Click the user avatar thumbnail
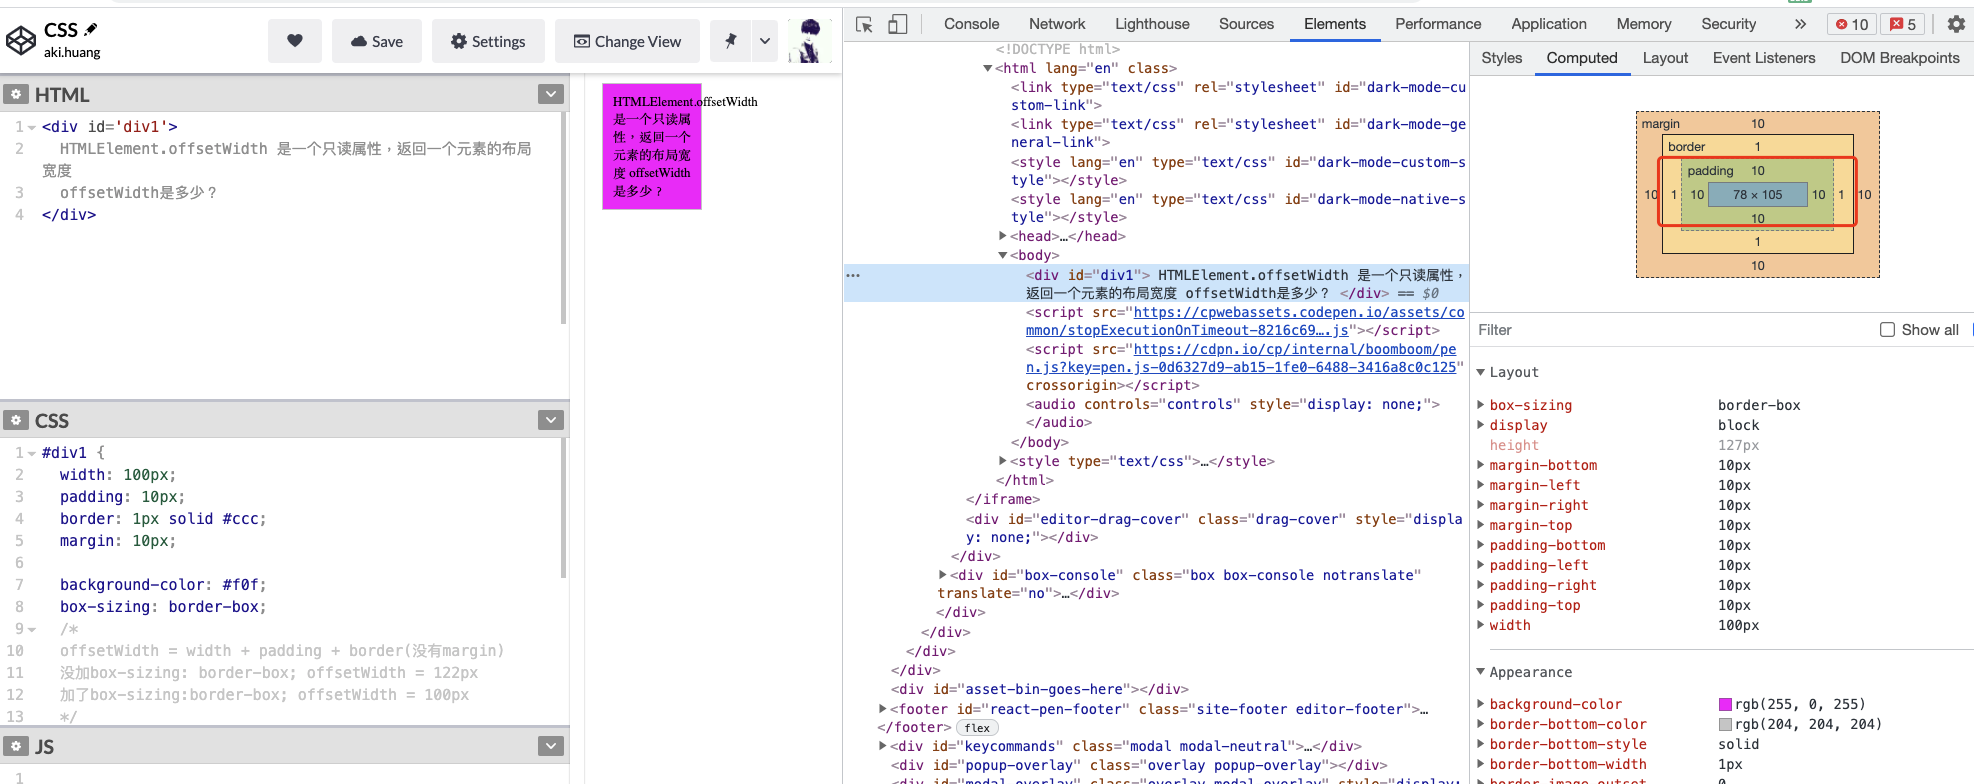The height and width of the screenshot is (784, 1974). [x=809, y=41]
